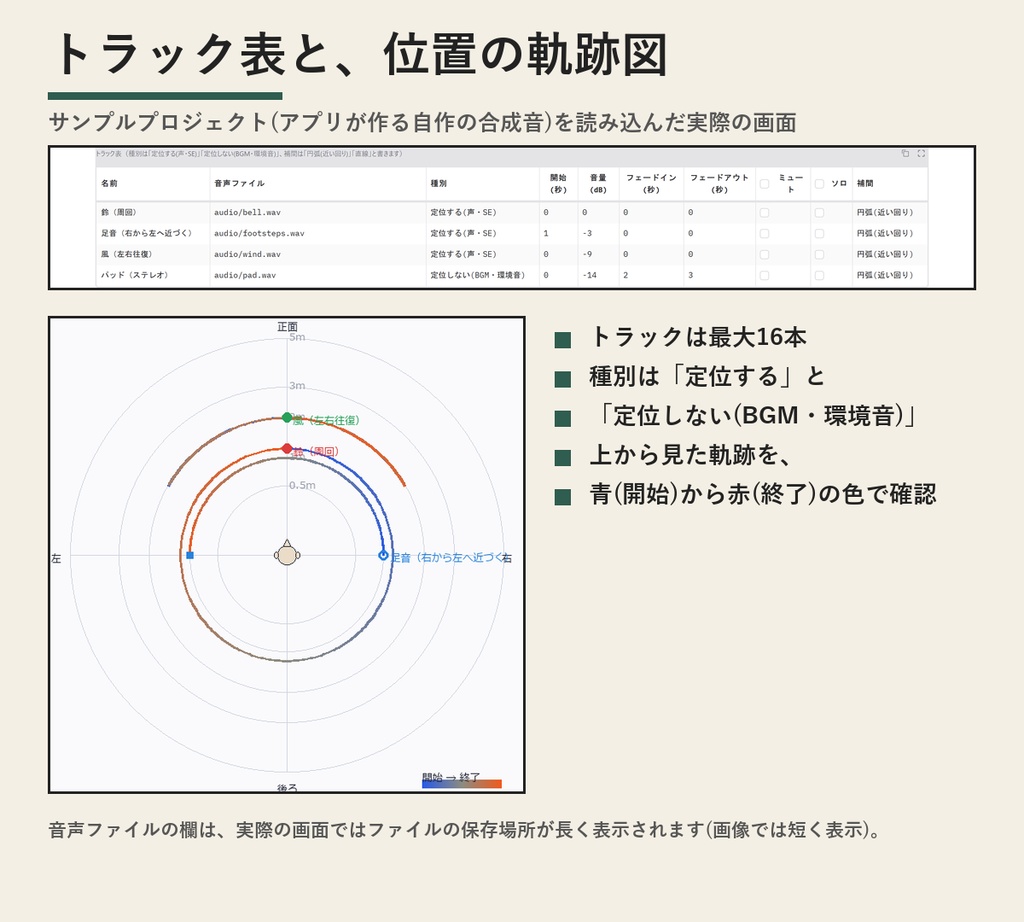
Task: Click the -3 volume cell
Action: click(x=598, y=234)
